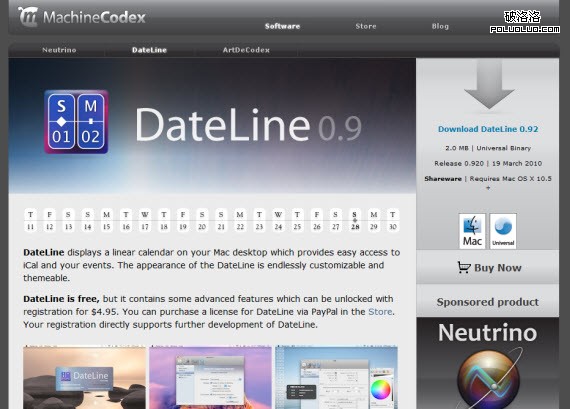The height and width of the screenshot is (409, 570).
Task: Switch to the ArtDeCodex tab
Action: (x=246, y=50)
